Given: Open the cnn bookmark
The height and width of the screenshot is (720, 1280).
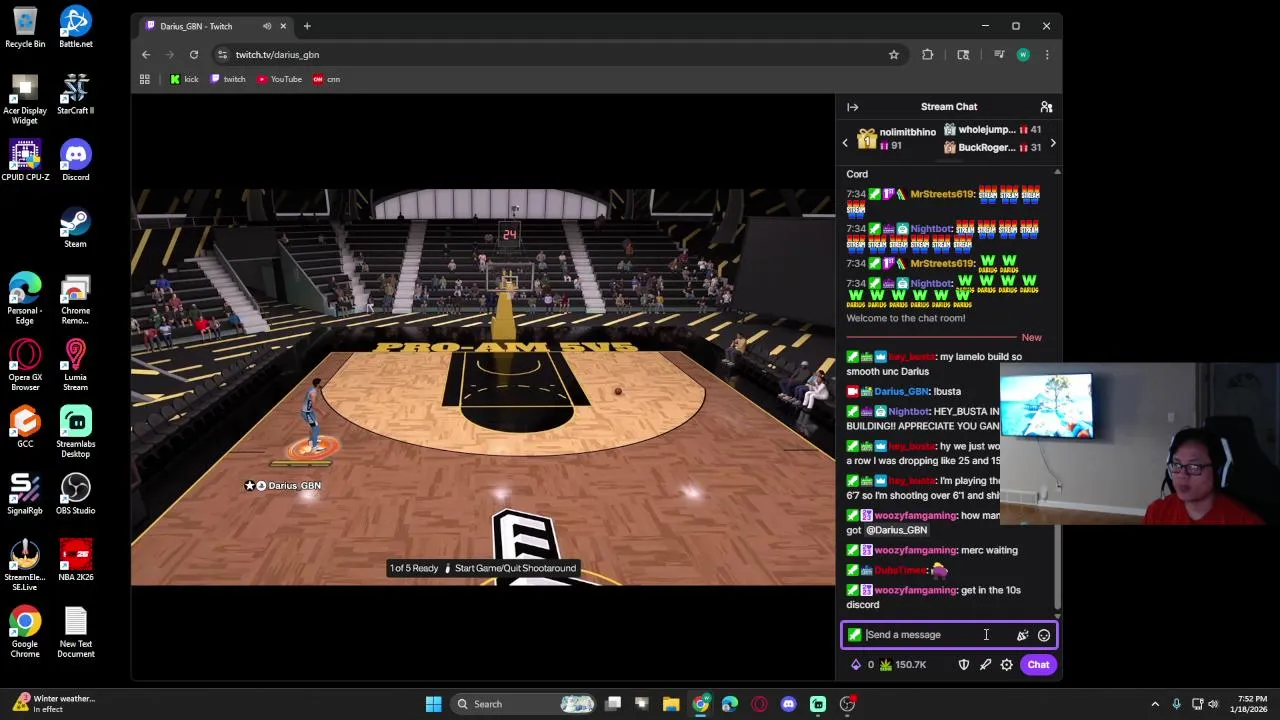Looking at the screenshot, I should 327,79.
